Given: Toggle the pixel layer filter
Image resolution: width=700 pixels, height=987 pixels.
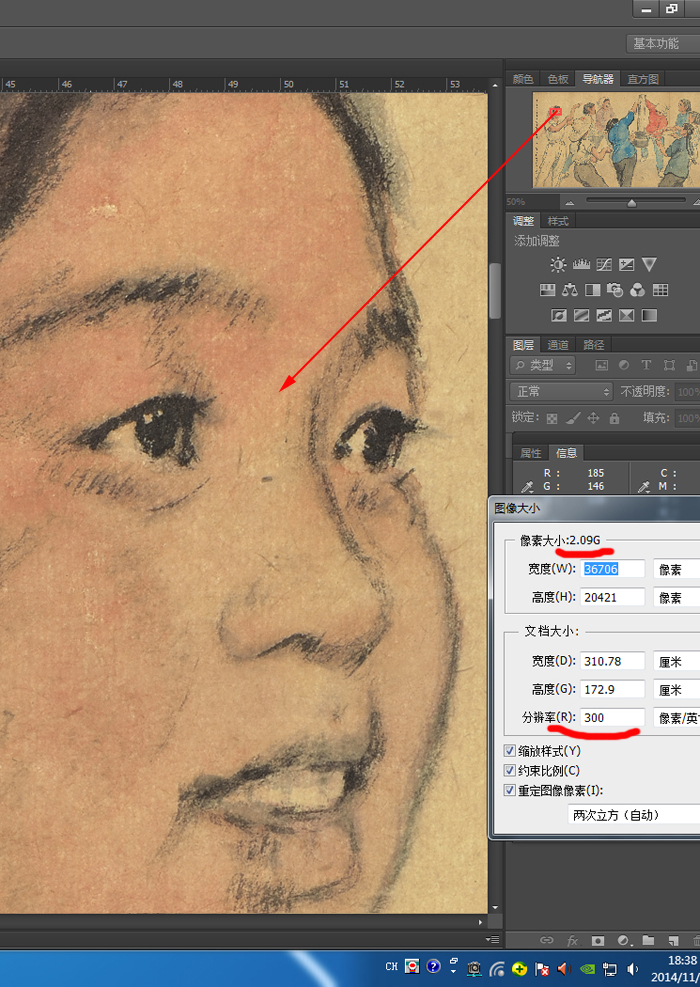Looking at the screenshot, I should [x=602, y=365].
